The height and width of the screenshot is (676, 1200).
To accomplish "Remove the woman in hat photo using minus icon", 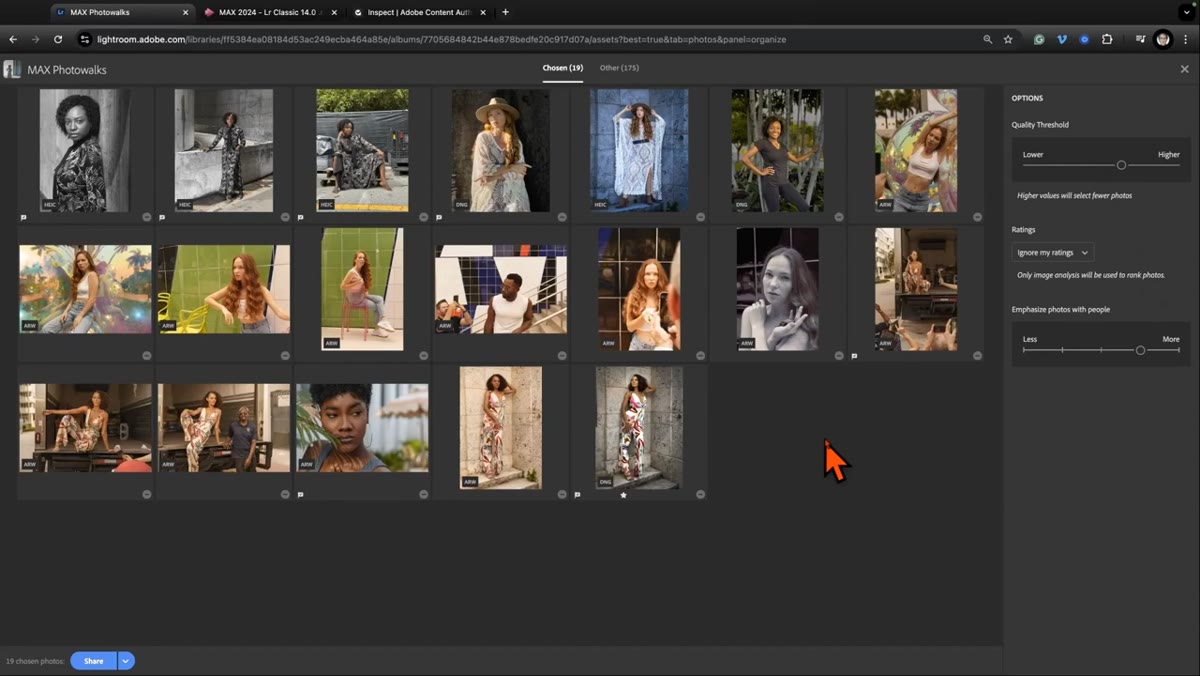I will pos(562,217).
